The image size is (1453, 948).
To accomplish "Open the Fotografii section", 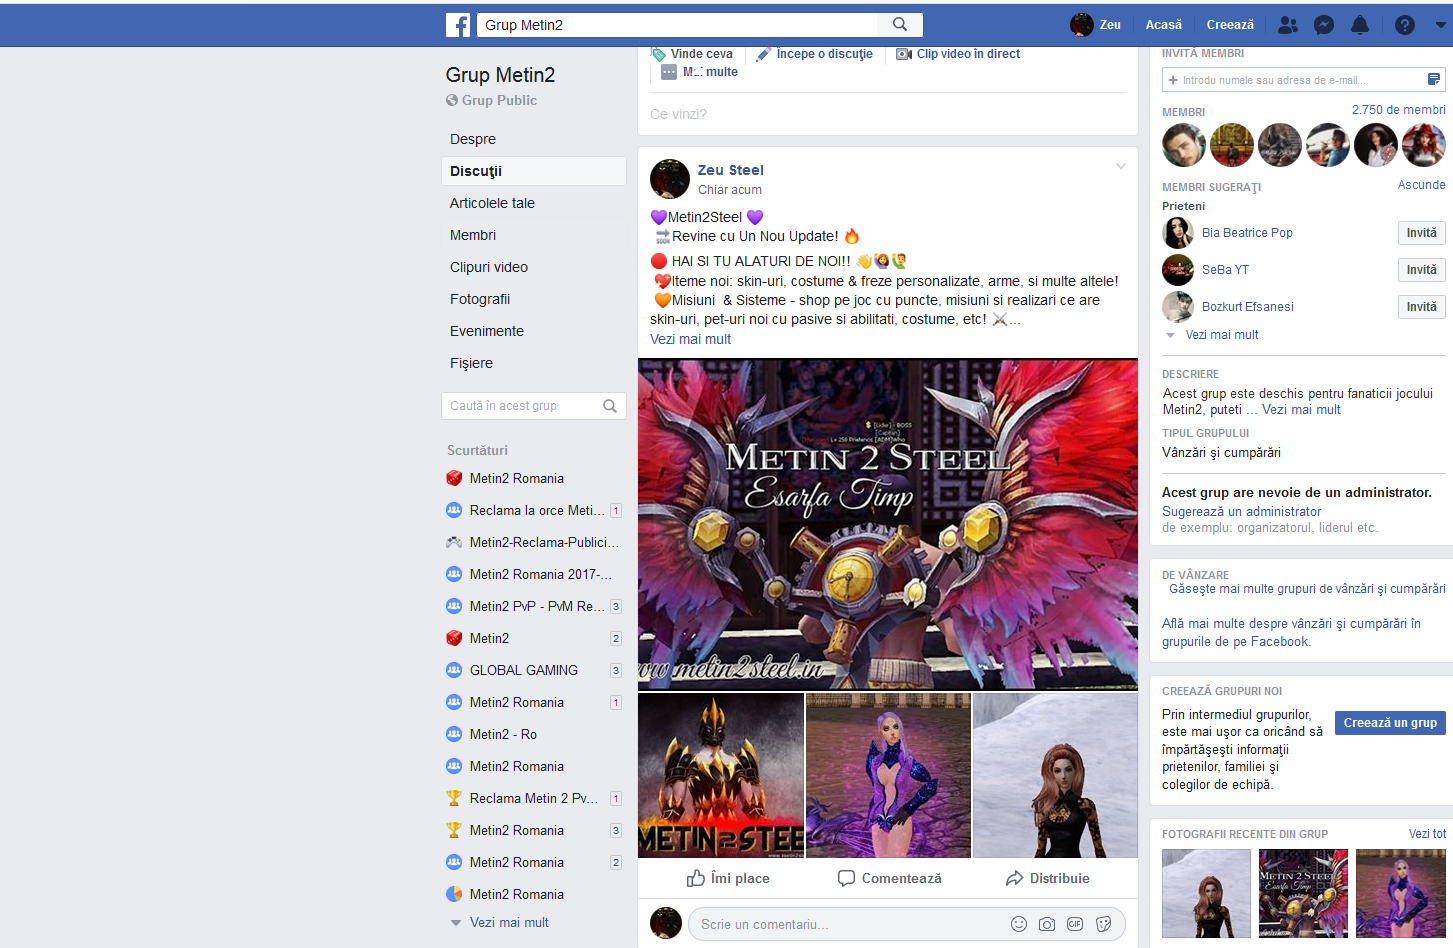I will click(x=480, y=299).
